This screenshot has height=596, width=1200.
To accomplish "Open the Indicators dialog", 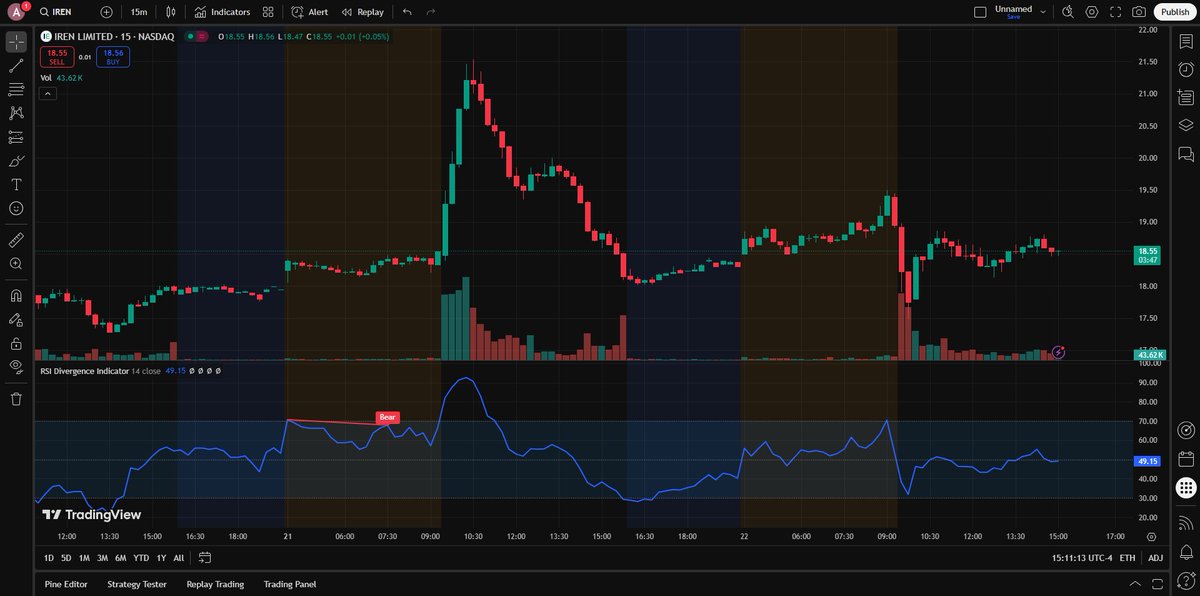I will (222, 12).
